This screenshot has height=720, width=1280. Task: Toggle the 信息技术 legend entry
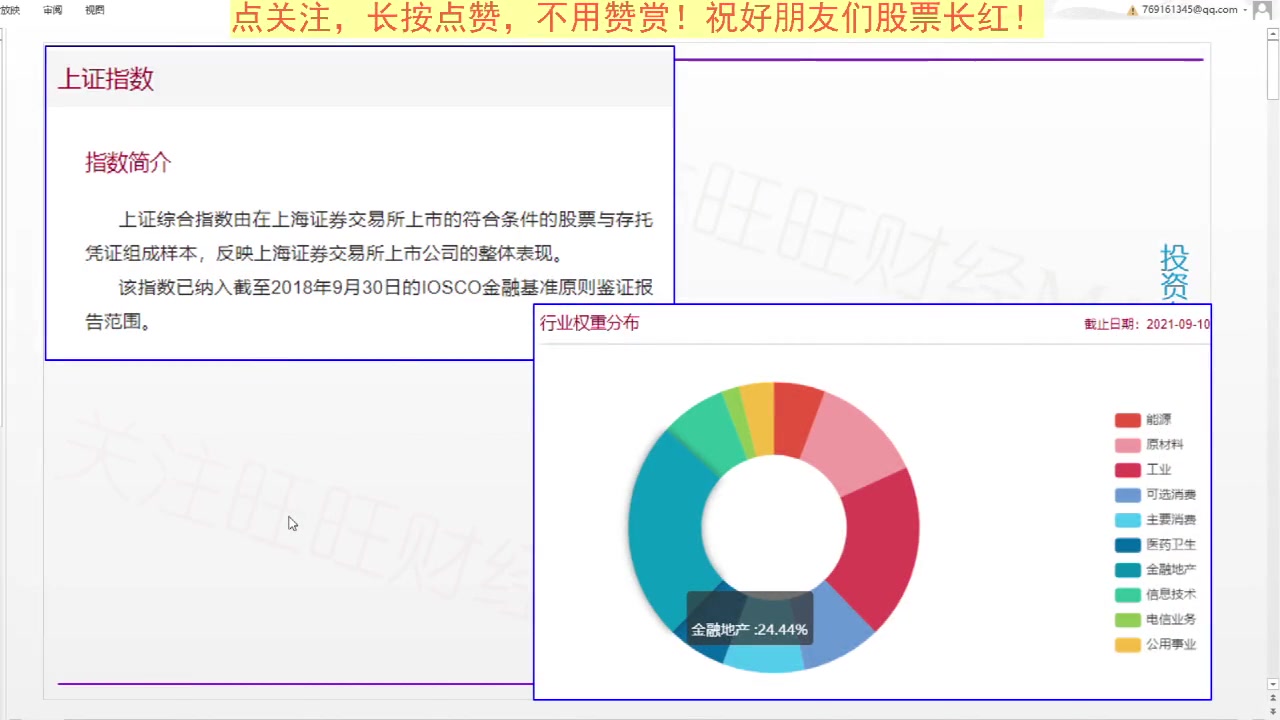[x=1156, y=594]
